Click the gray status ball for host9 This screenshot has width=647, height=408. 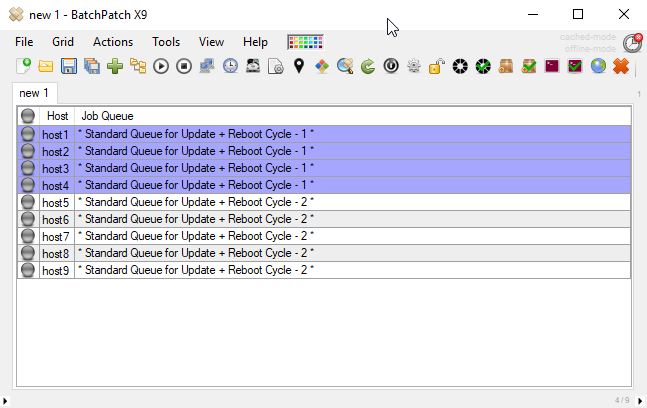(x=28, y=270)
